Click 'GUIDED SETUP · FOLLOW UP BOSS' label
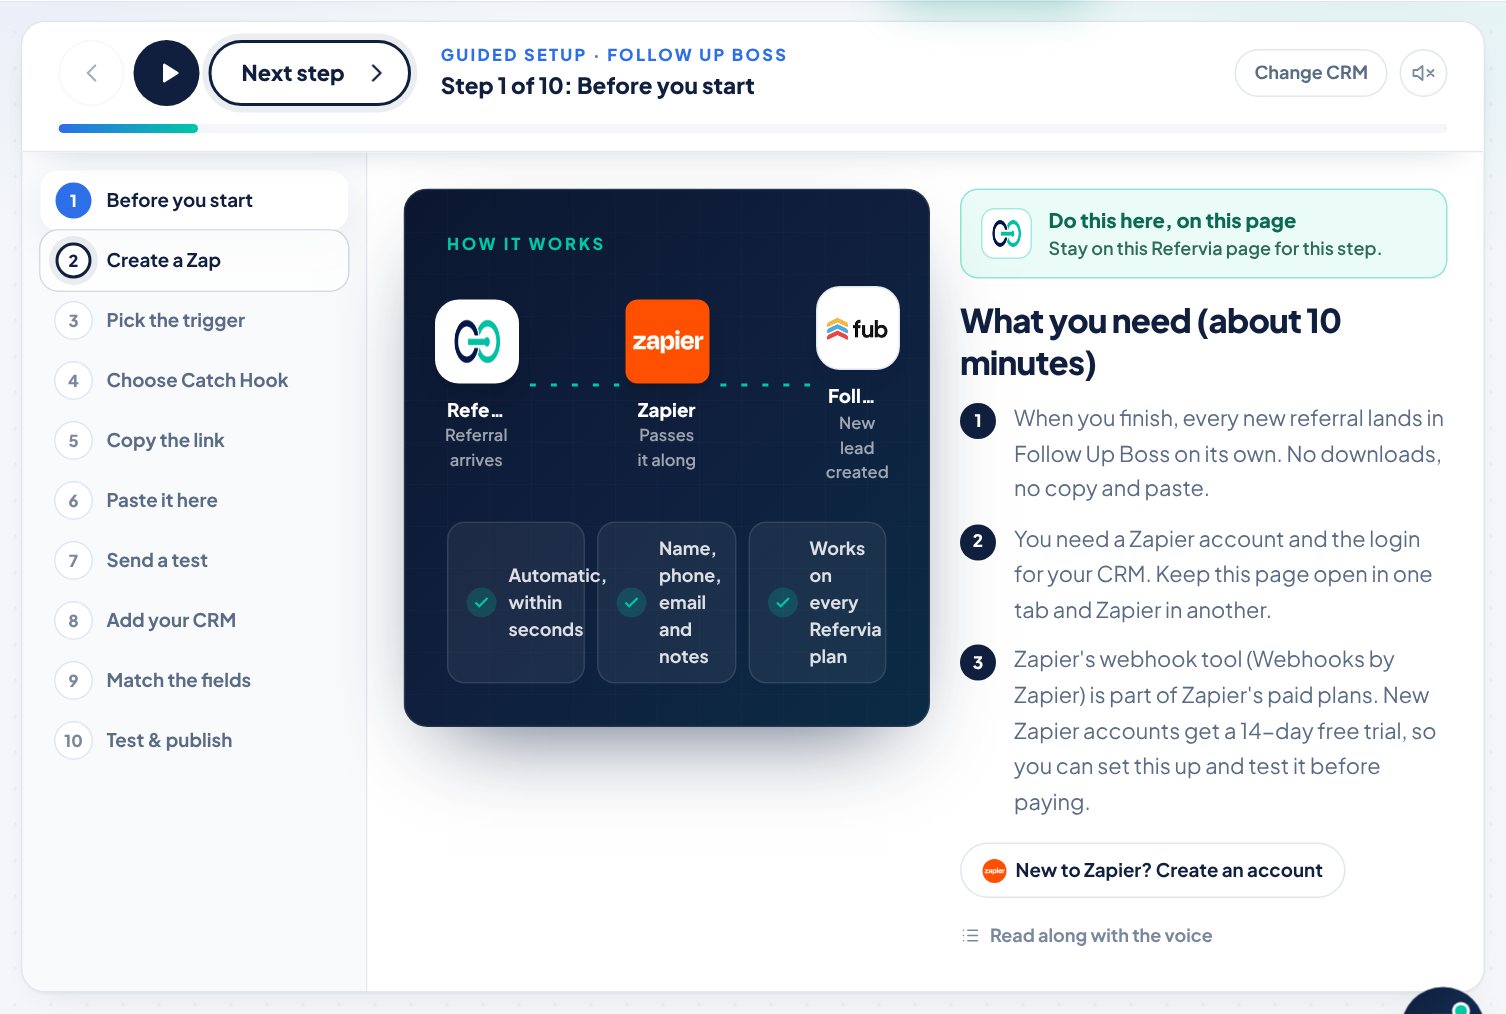Screen dimensions: 1506x1014 pos(614,55)
